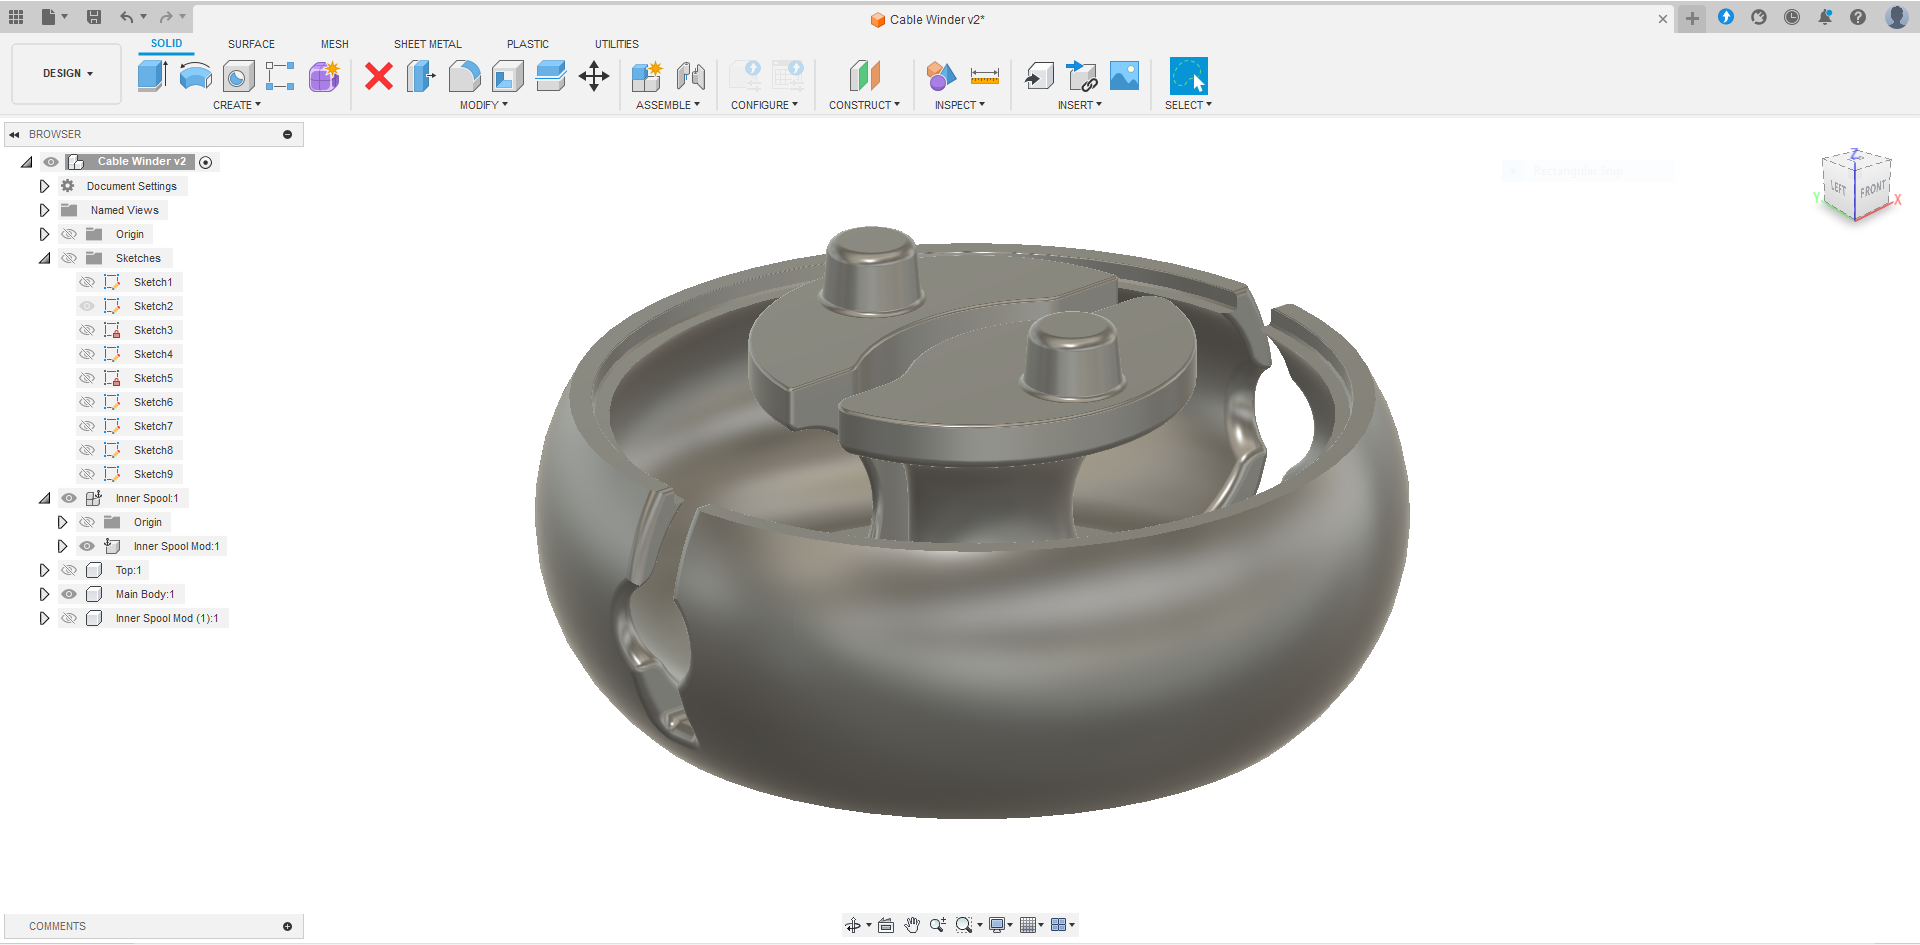Screen dimensions: 1920x945
Task: Click the New Component icon
Action: click(647, 76)
